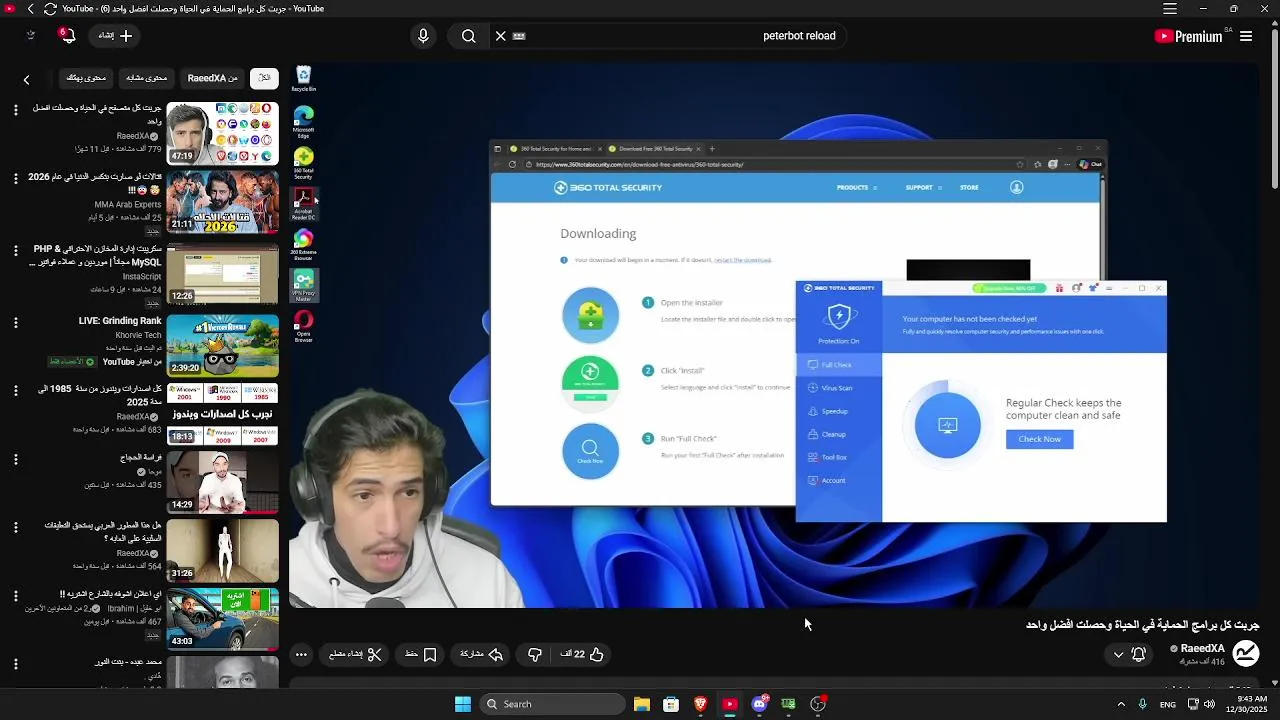Open the RaeedXA channel avatar below the video
Viewport: 1280px width, 720px height.
click(x=1246, y=654)
